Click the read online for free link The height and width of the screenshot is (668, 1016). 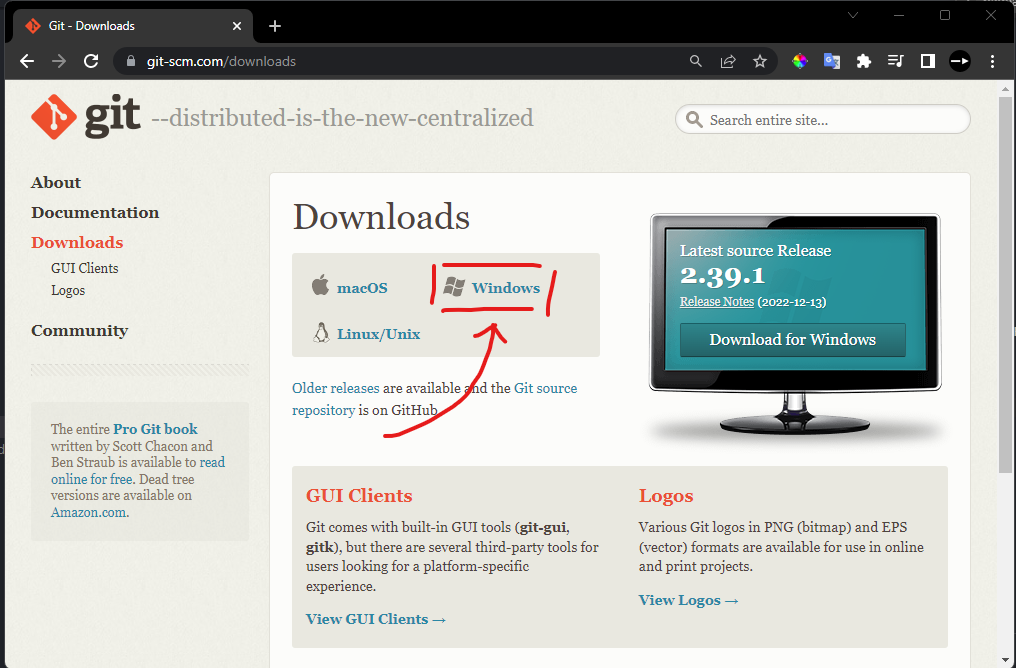point(138,471)
